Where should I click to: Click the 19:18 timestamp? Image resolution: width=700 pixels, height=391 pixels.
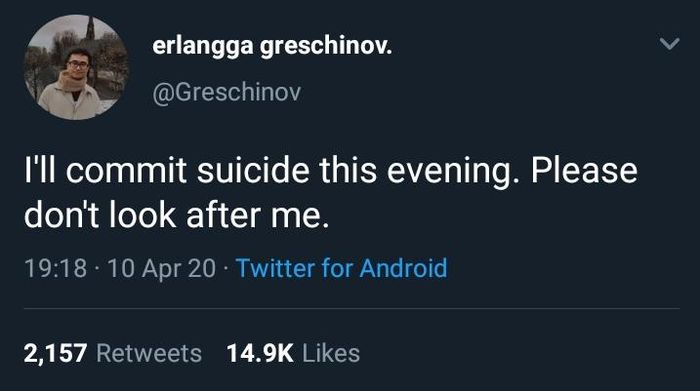pyautogui.click(x=55, y=268)
